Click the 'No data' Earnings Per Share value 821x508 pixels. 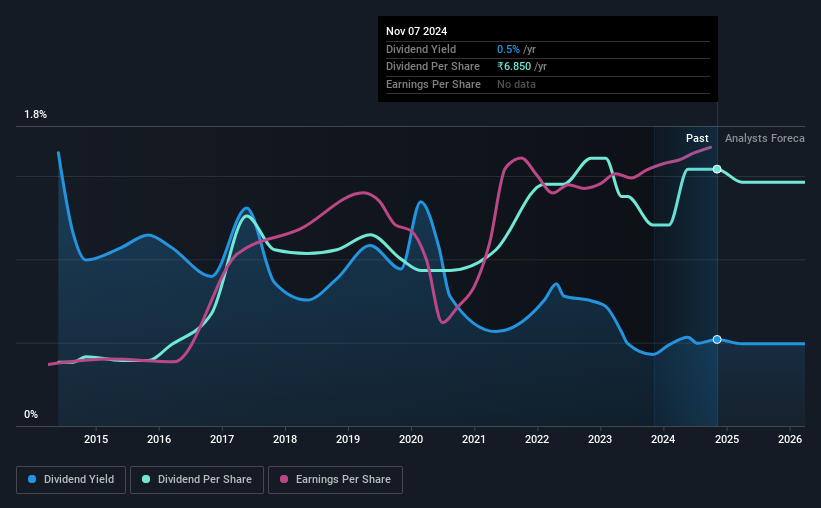(x=516, y=84)
